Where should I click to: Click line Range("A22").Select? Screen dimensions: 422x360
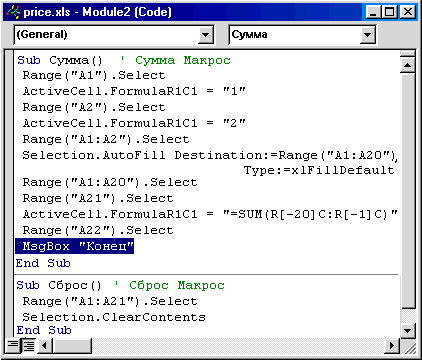pyautogui.click(x=98, y=230)
